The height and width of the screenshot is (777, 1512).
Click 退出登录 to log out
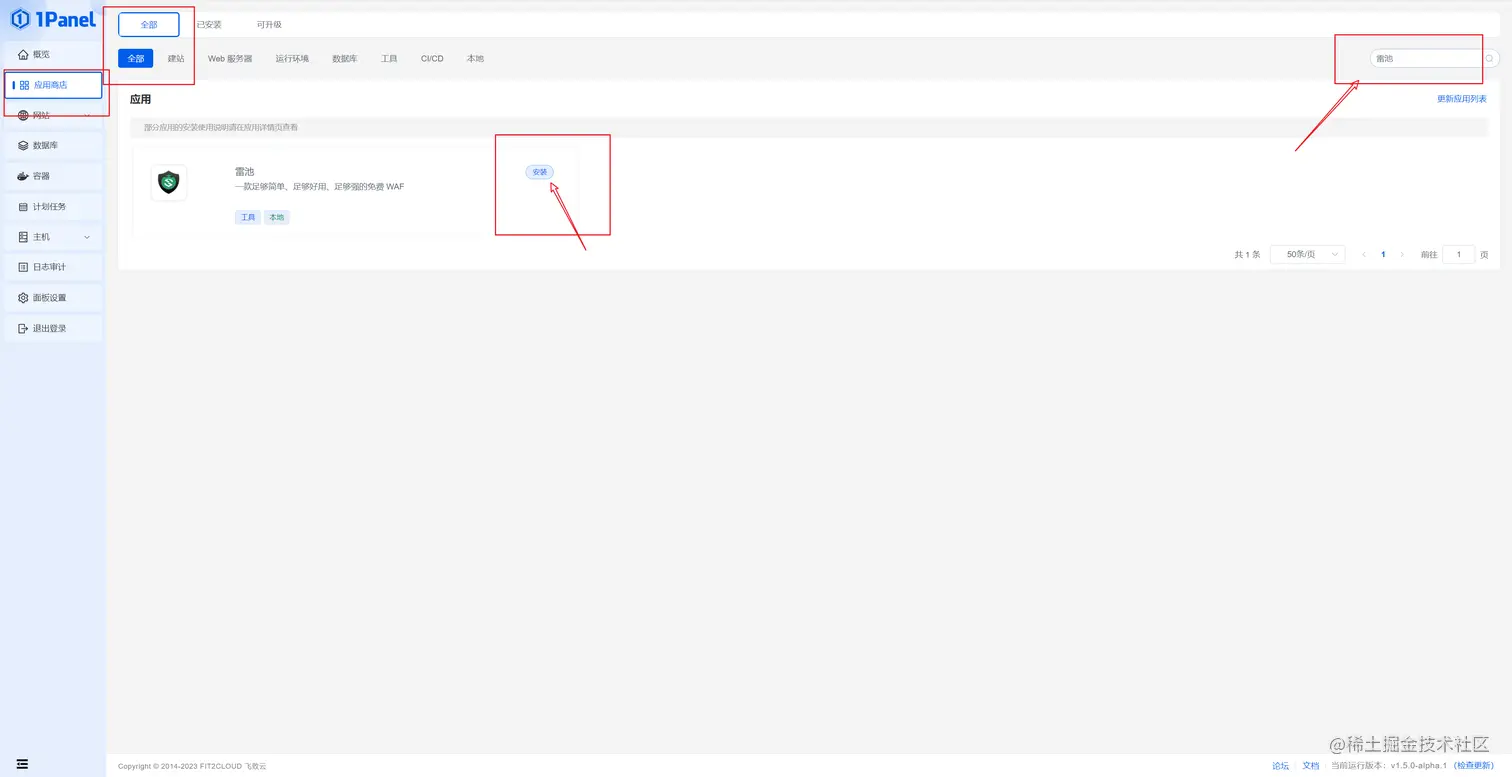coord(53,328)
